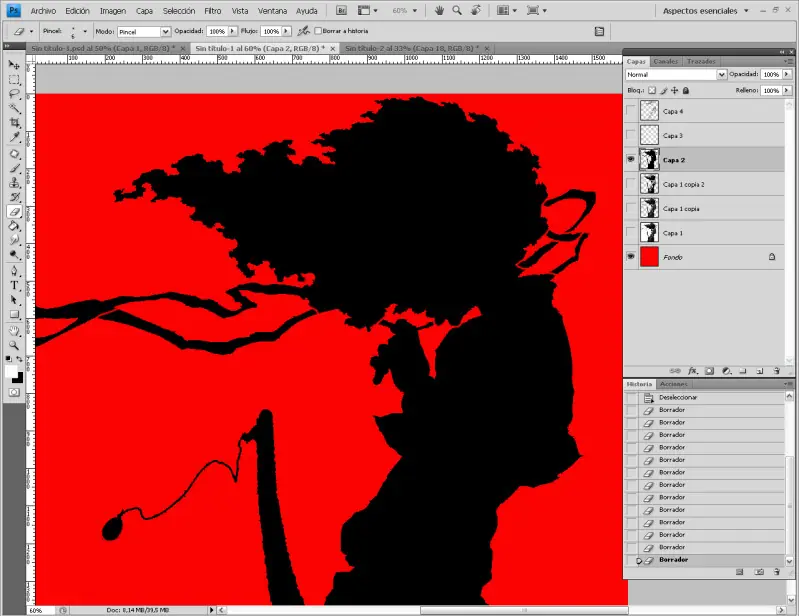Reset default foreground and background colors
Image resolution: width=799 pixels, height=616 pixels.
[9, 359]
